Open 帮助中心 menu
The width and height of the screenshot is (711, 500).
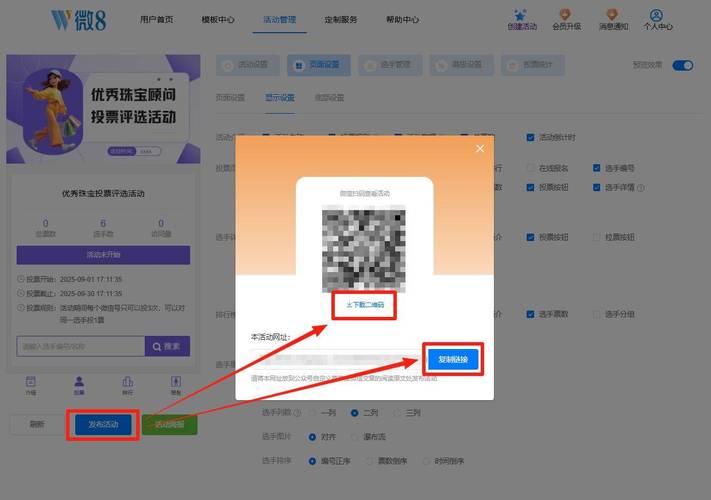point(403,19)
